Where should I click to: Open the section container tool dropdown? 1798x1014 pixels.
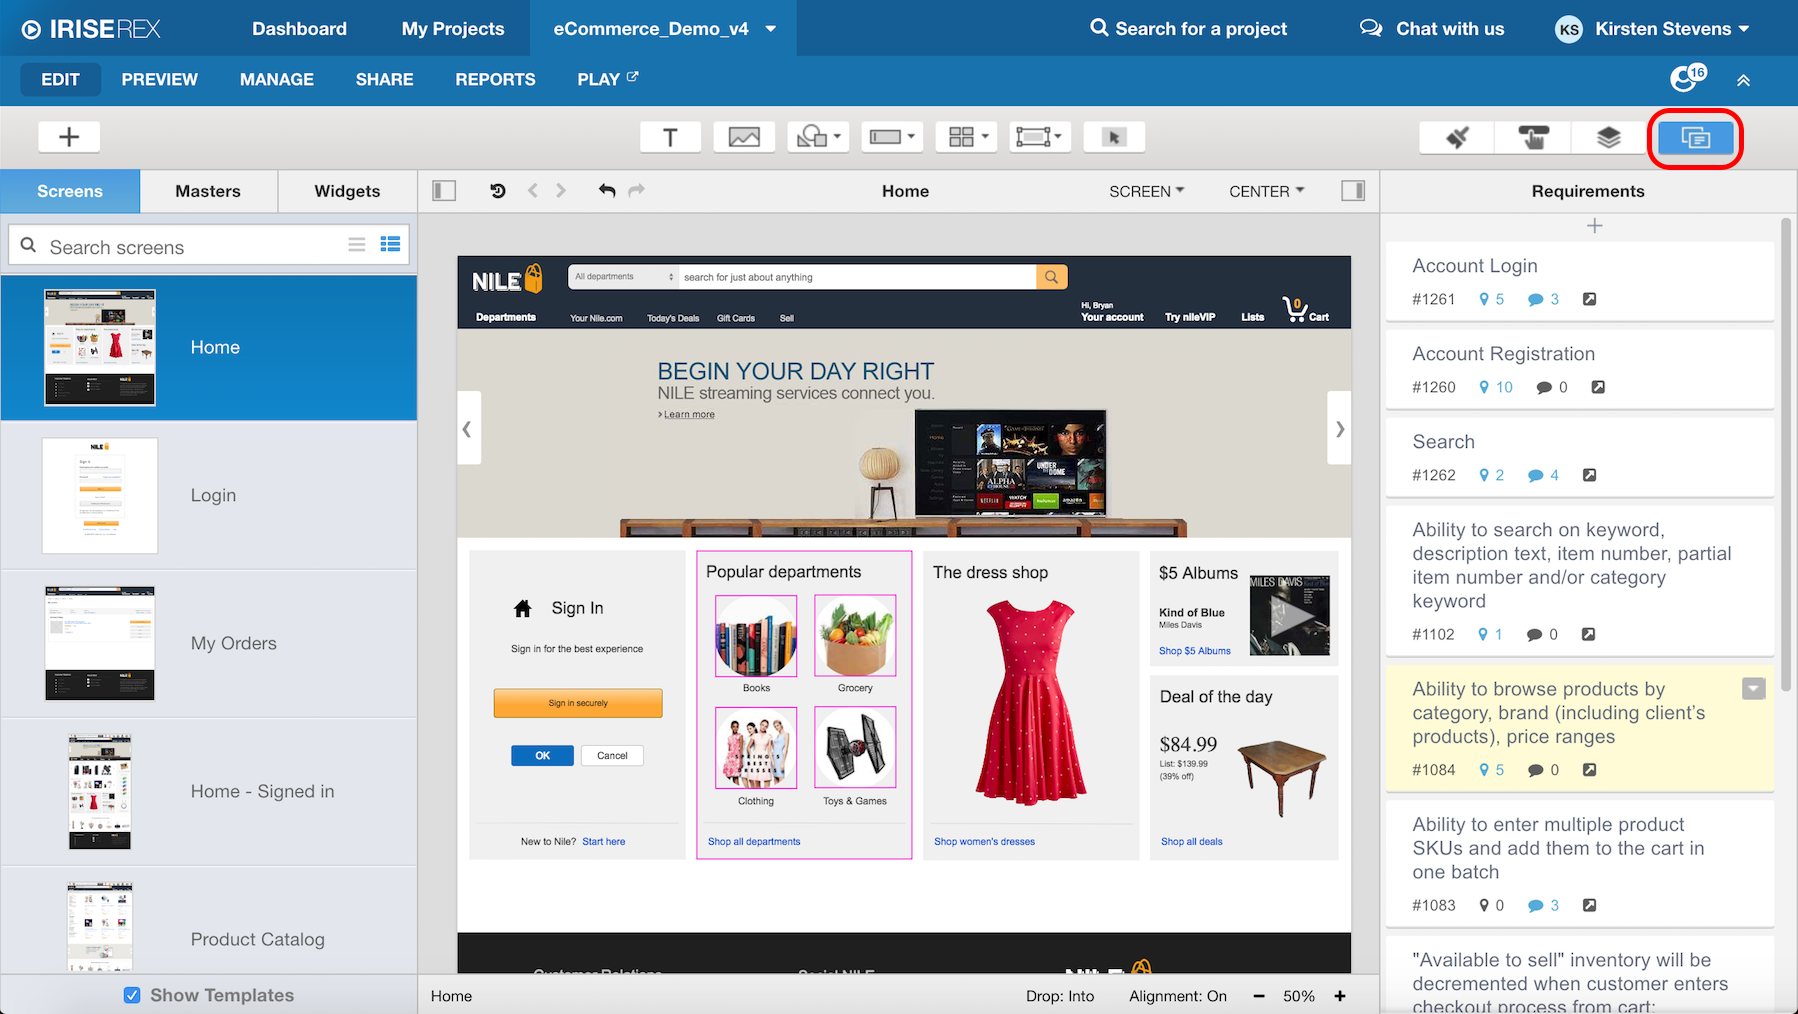click(1040, 137)
